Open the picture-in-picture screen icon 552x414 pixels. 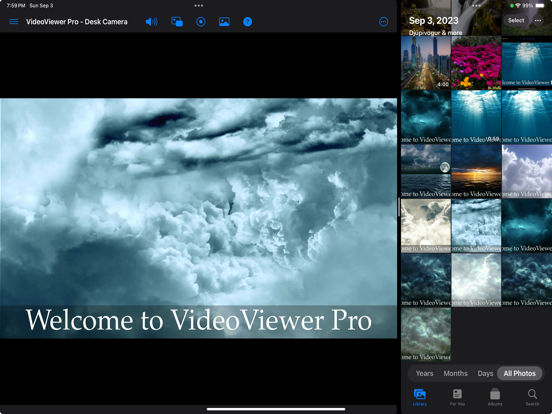coord(177,22)
